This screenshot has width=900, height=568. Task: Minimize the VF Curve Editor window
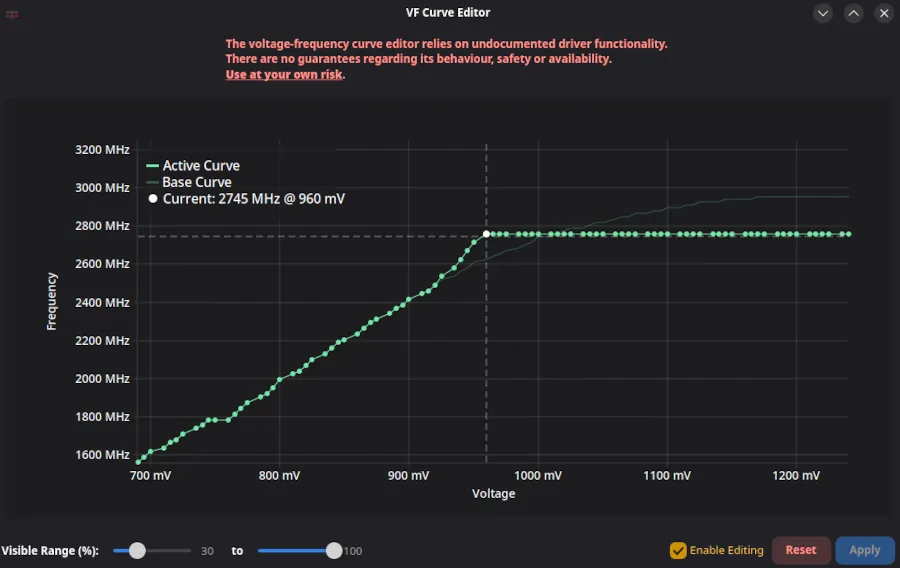pos(823,13)
